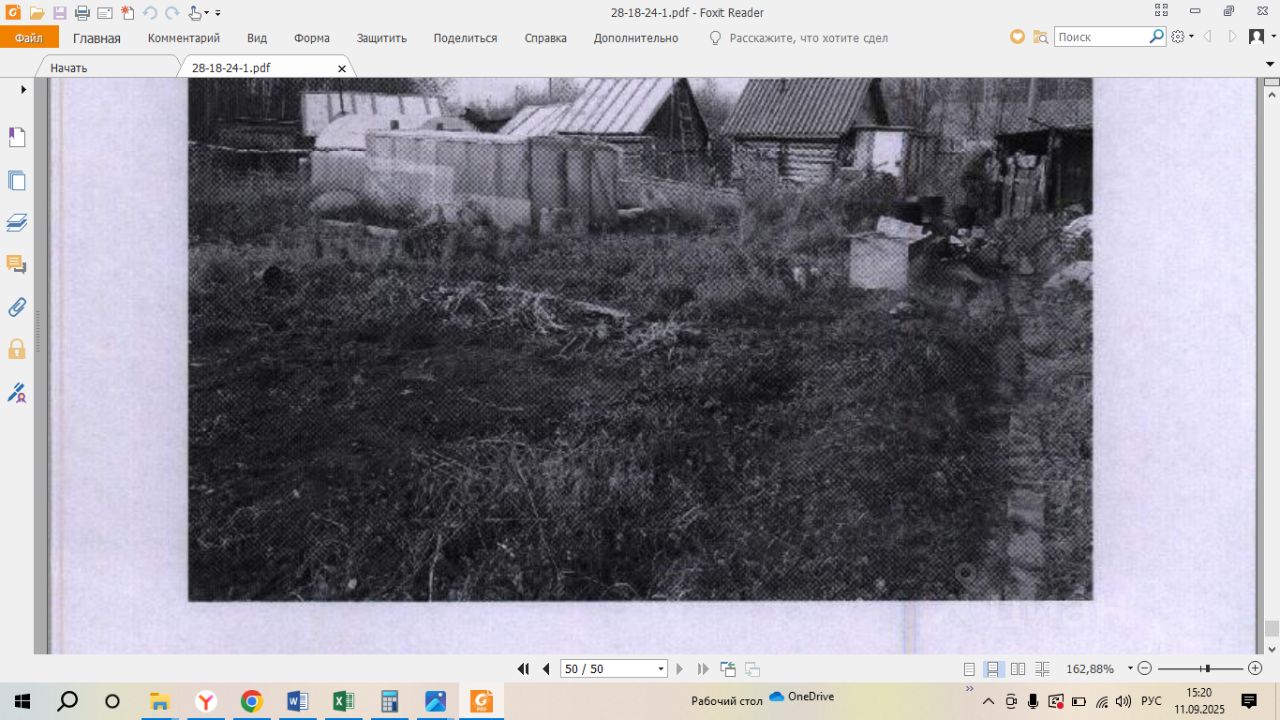Open the touch mode hand dropdown
The image size is (1280, 720).
(198, 13)
